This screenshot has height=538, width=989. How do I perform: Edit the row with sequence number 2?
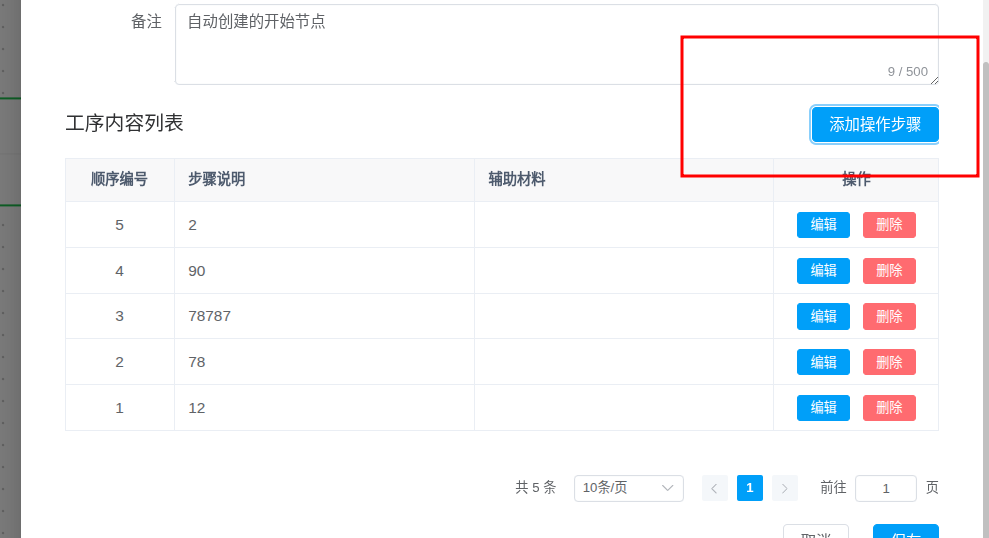point(823,362)
